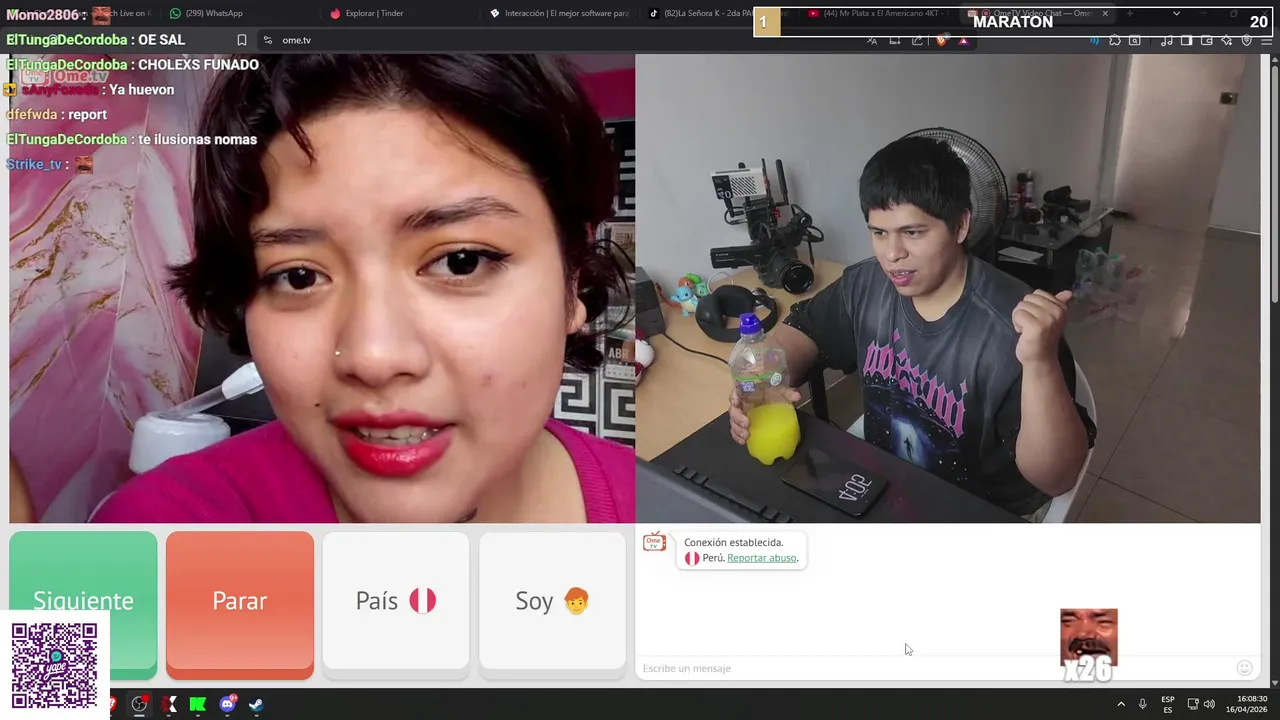Open Brave Shields lion icon

pos(942,40)
